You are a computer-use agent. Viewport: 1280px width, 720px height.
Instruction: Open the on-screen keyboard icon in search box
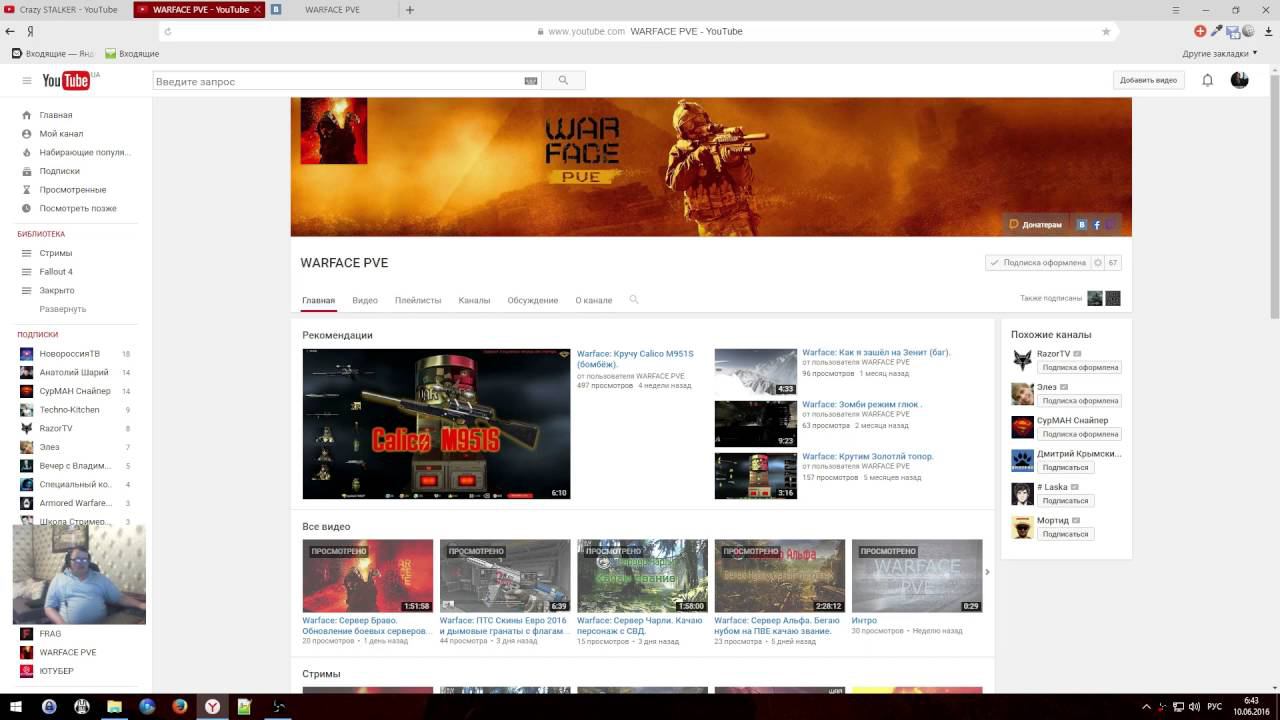point(531,81)
